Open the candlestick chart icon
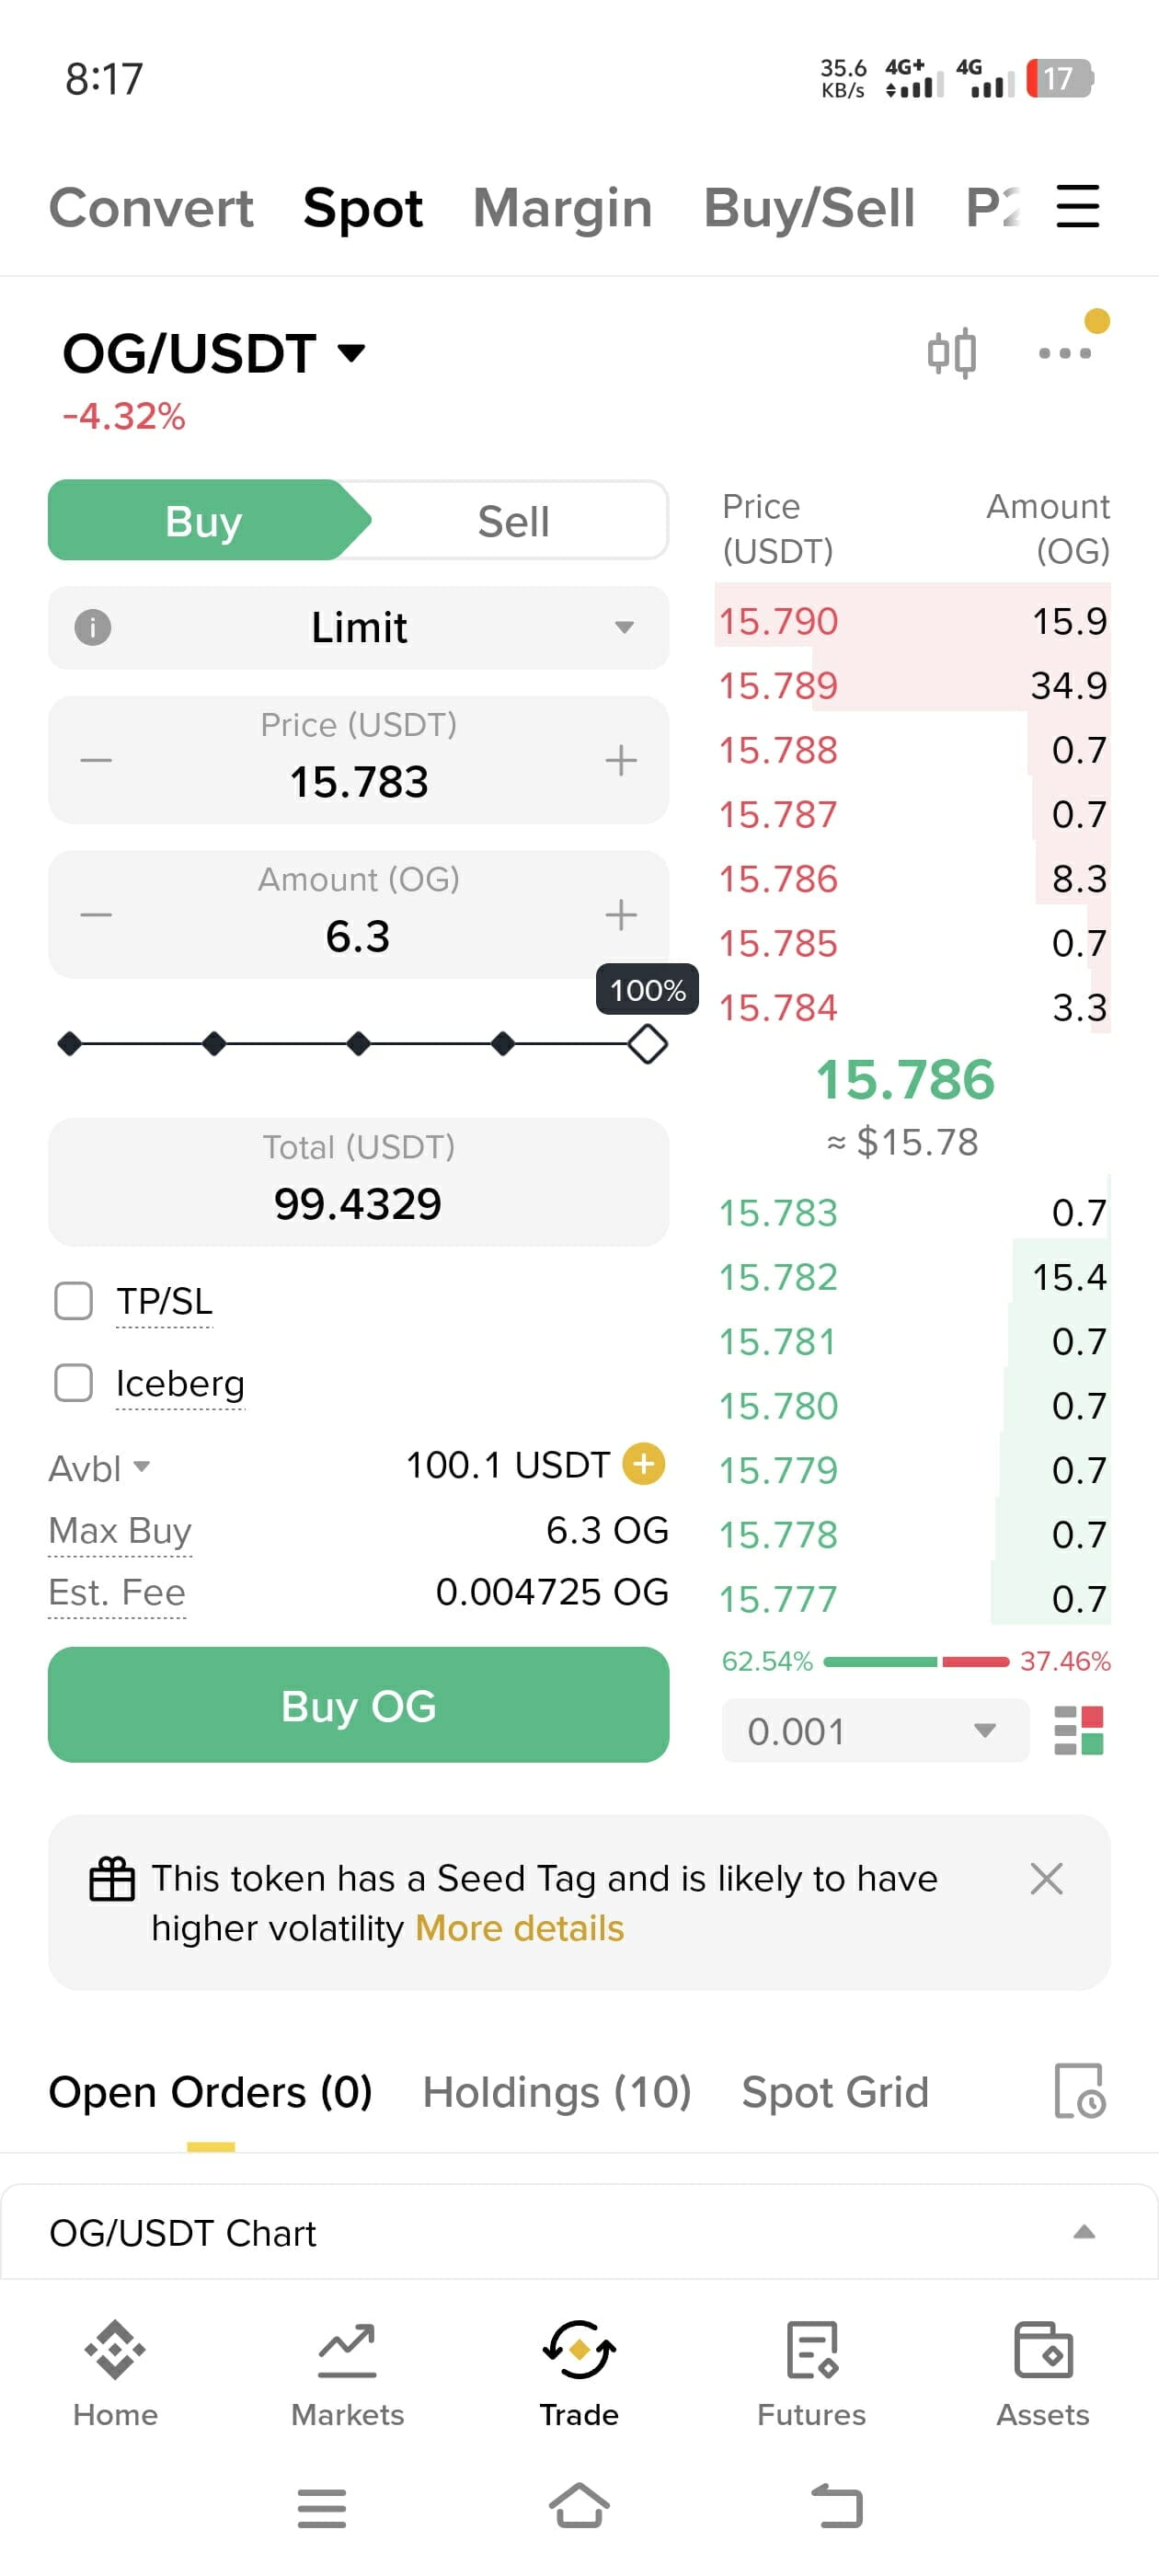 951,353
